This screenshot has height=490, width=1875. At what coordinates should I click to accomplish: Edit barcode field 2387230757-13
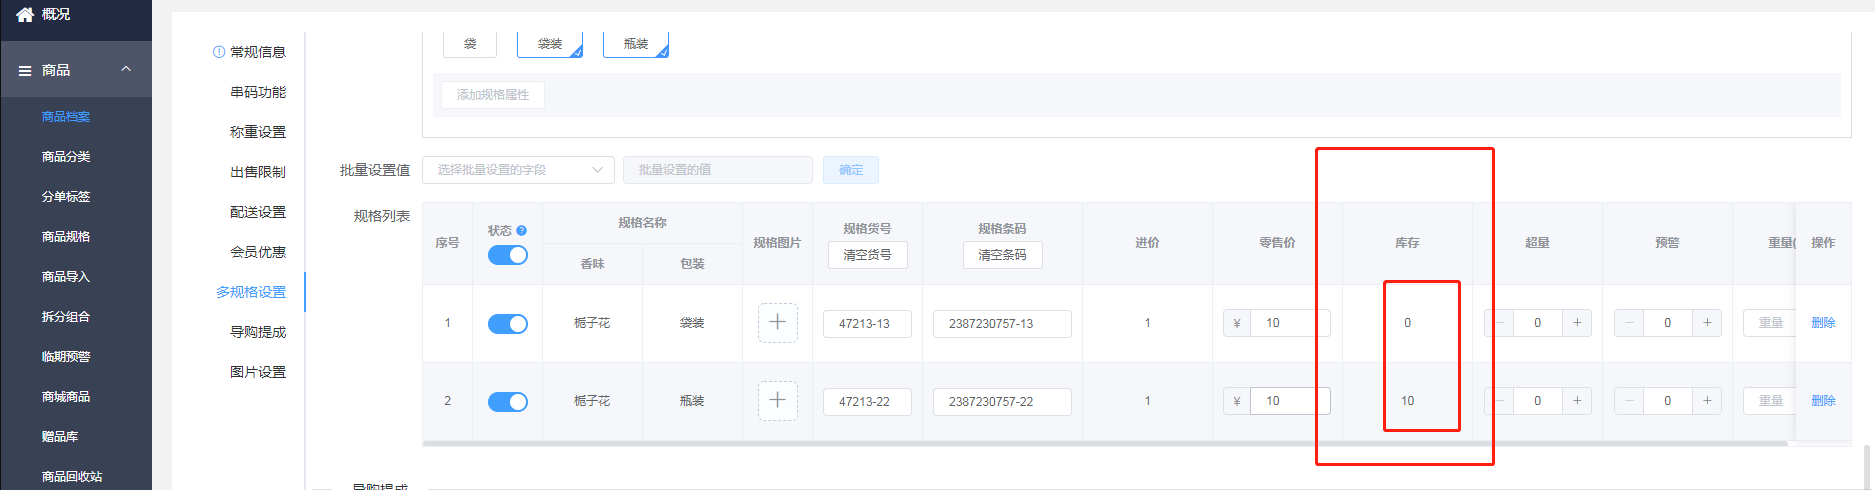point(1002,324)
